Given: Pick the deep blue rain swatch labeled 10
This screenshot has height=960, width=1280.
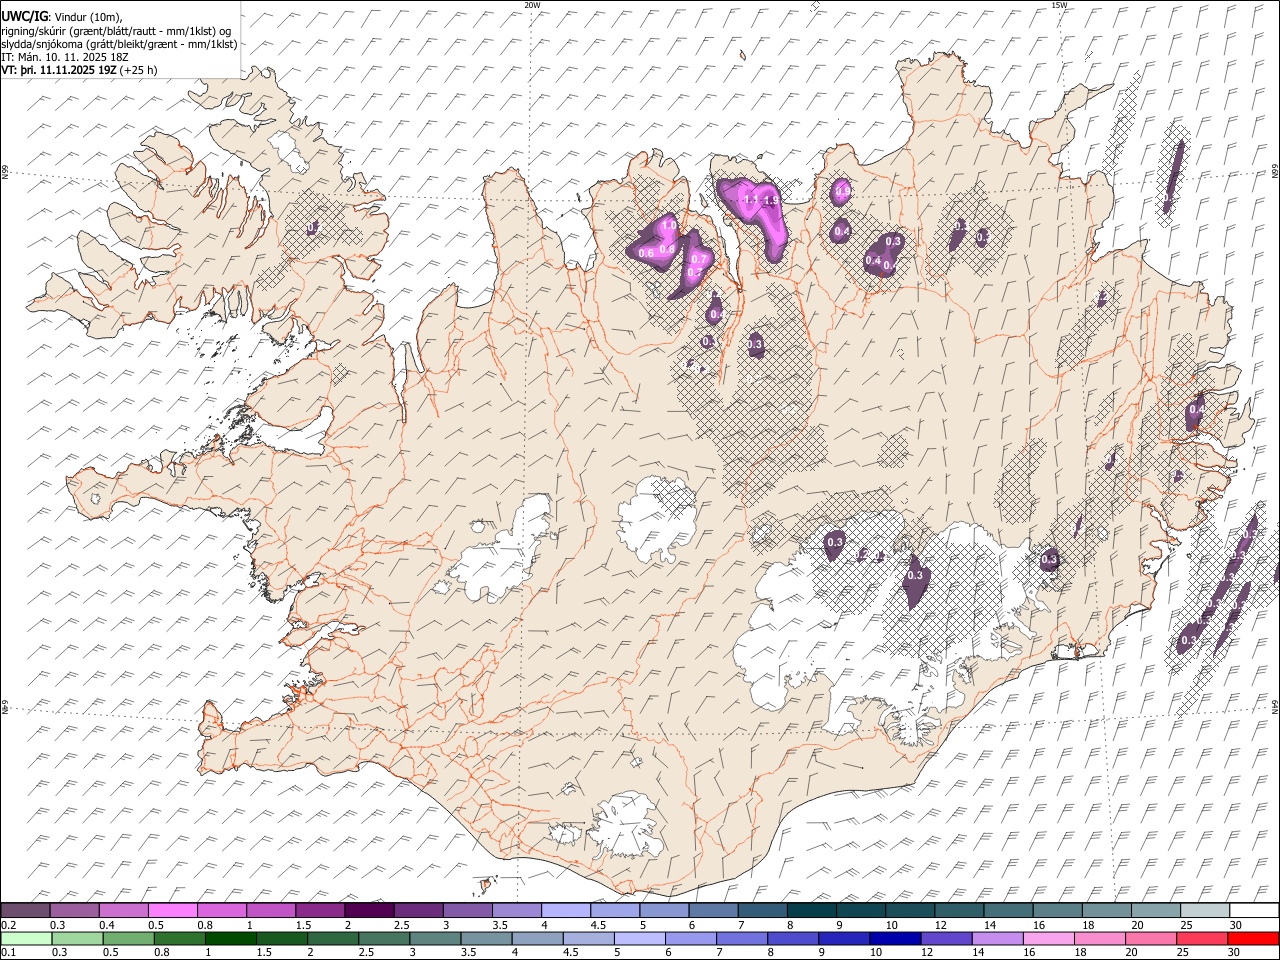Looking at the screenshot, I should pos(894,938).
